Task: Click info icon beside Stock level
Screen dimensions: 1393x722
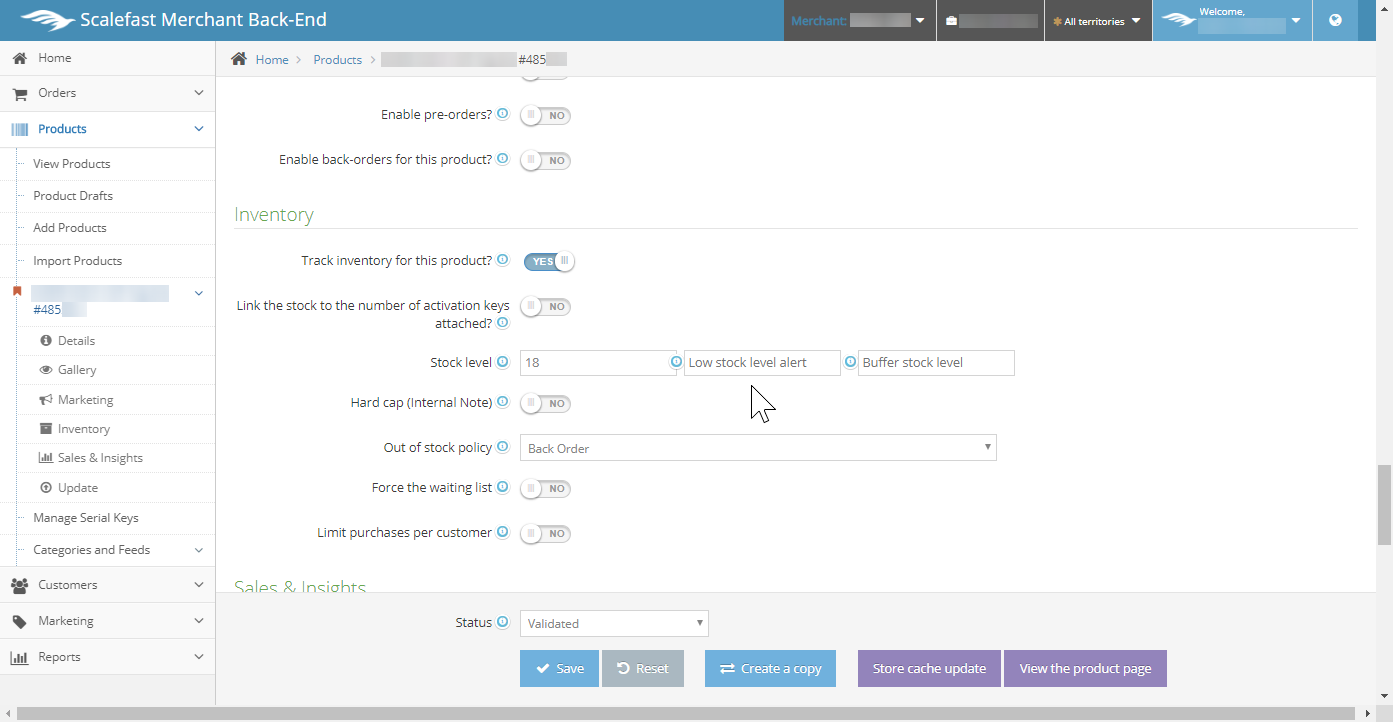Action: [x=503, y=362]
